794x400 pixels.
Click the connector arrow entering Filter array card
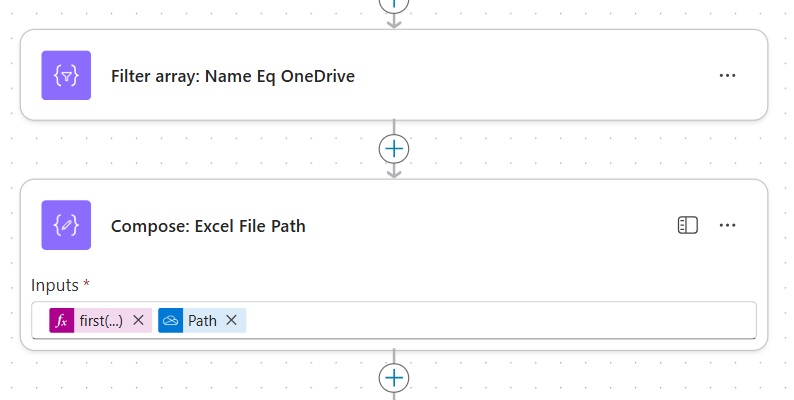coord(394,22)
